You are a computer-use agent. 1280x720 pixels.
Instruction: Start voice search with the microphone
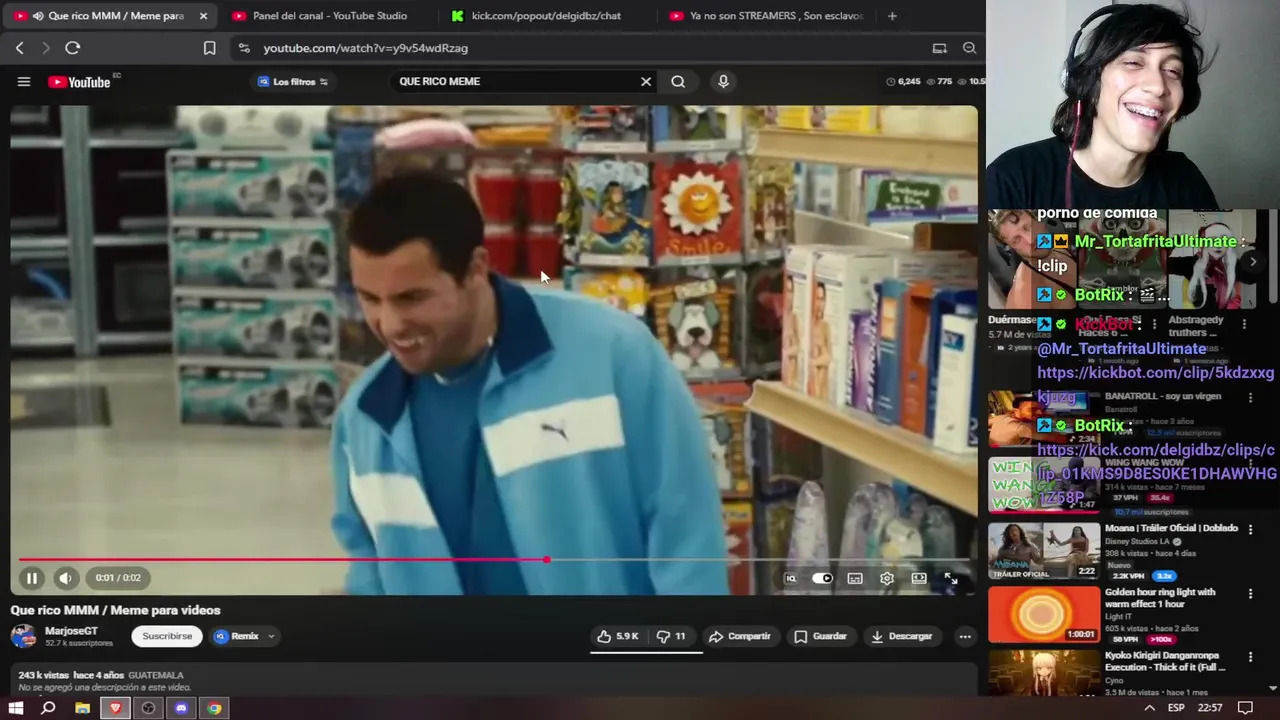(723, 82)
